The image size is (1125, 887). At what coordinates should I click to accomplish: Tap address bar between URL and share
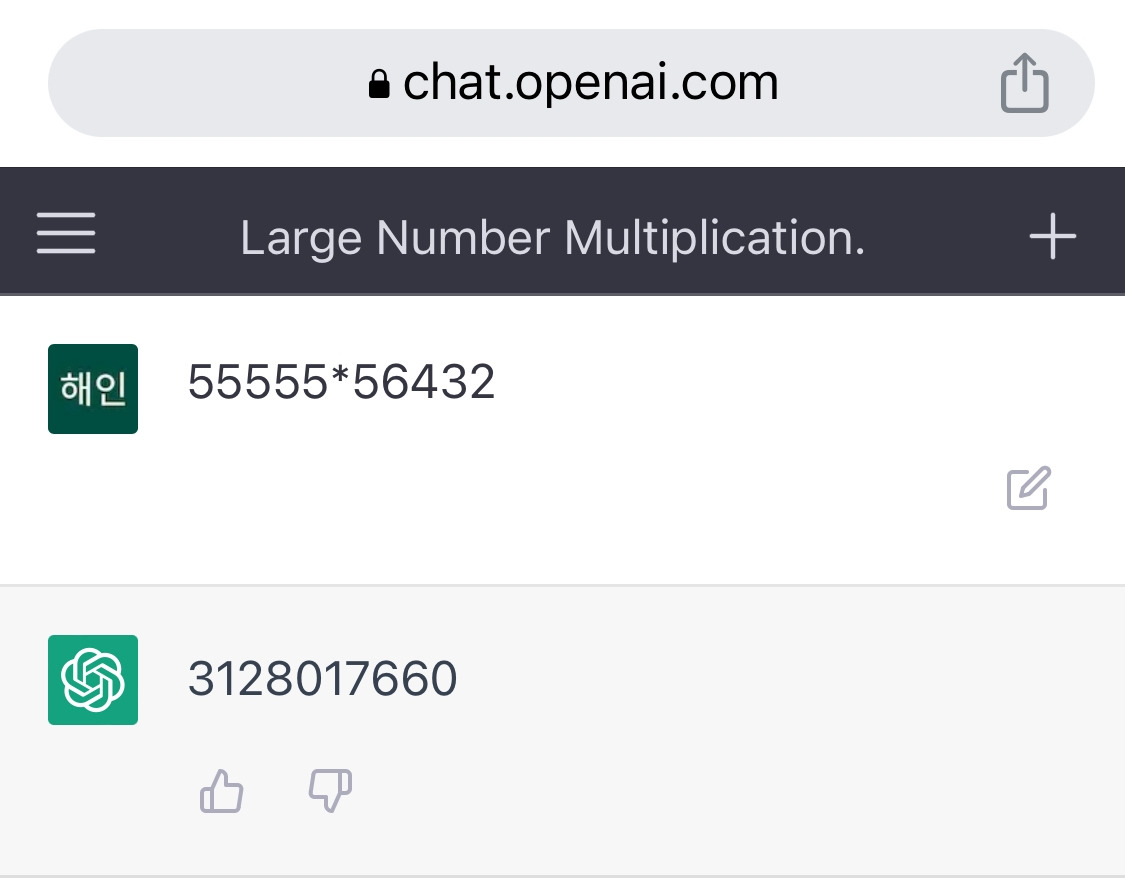(x=890, y=83)
